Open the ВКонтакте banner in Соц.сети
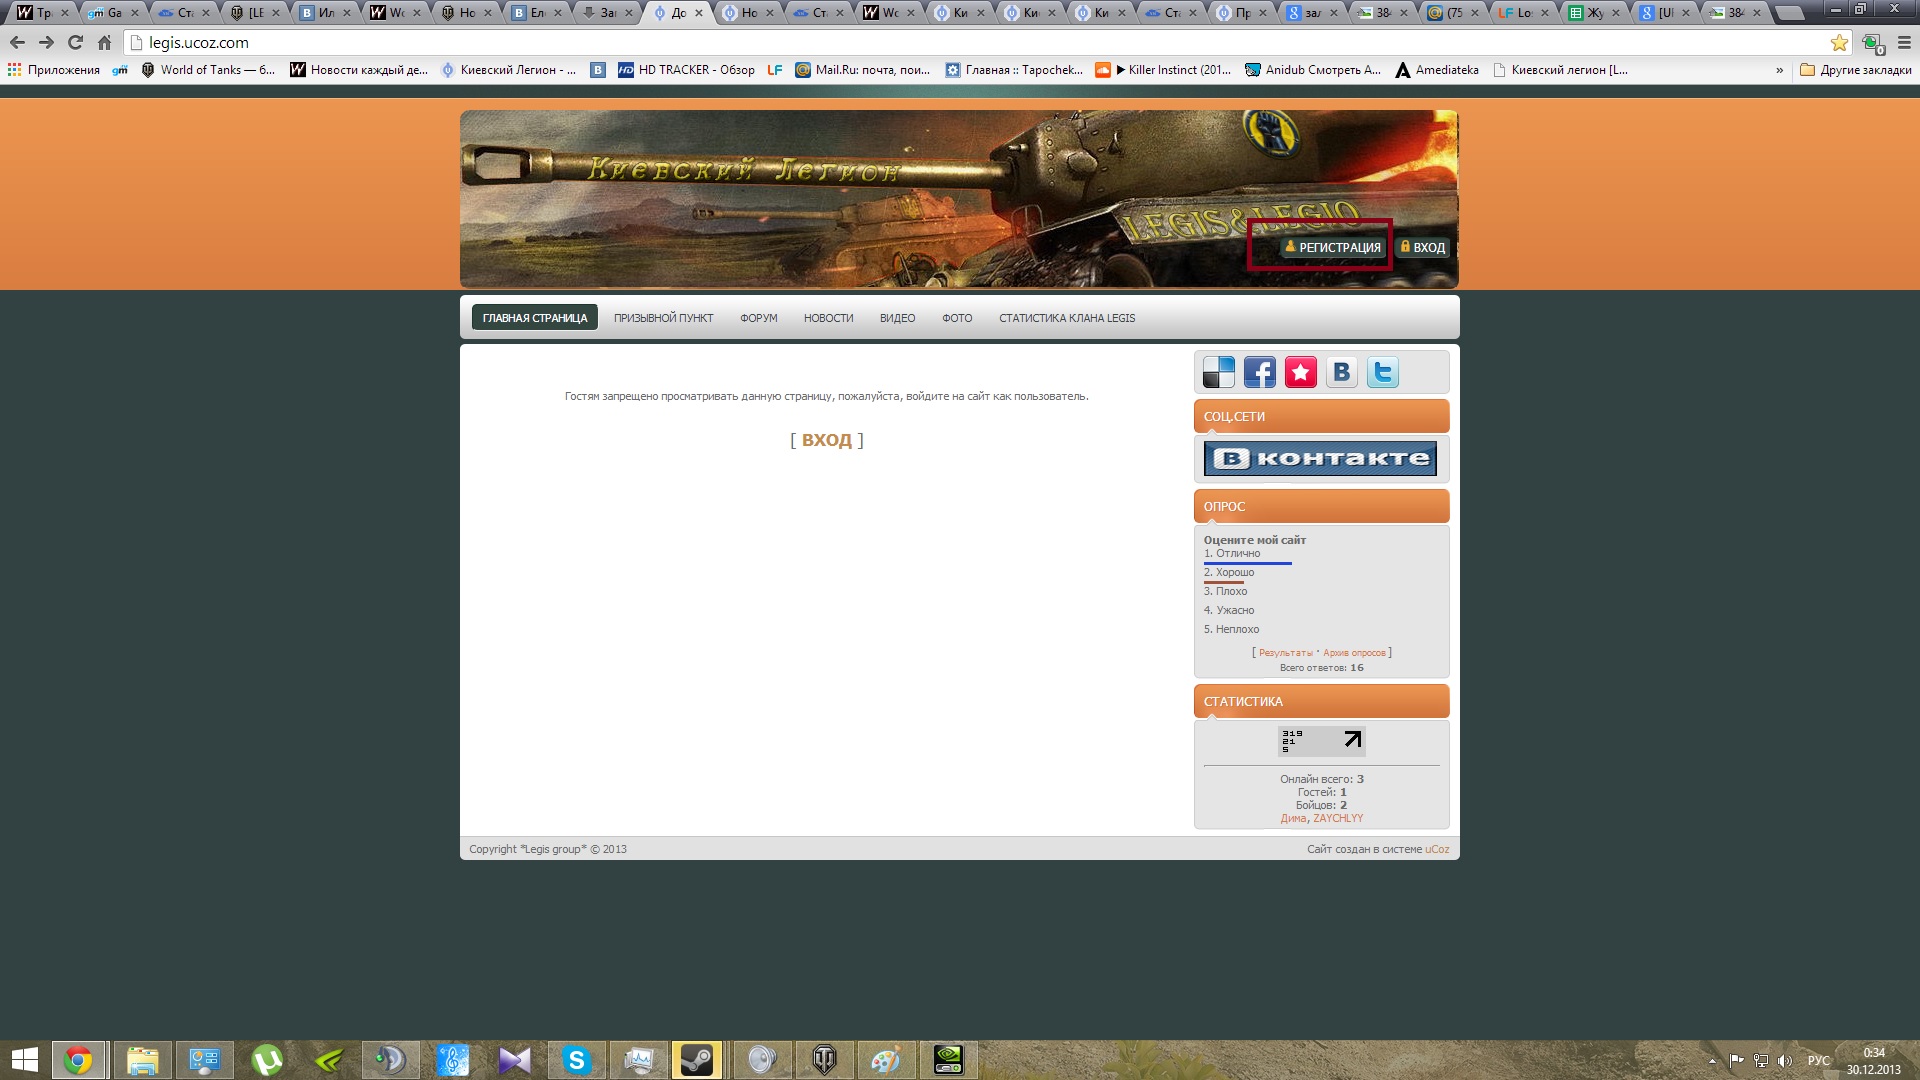1920x1080 pixels. pyautogui.click(x=1320, y=458)
